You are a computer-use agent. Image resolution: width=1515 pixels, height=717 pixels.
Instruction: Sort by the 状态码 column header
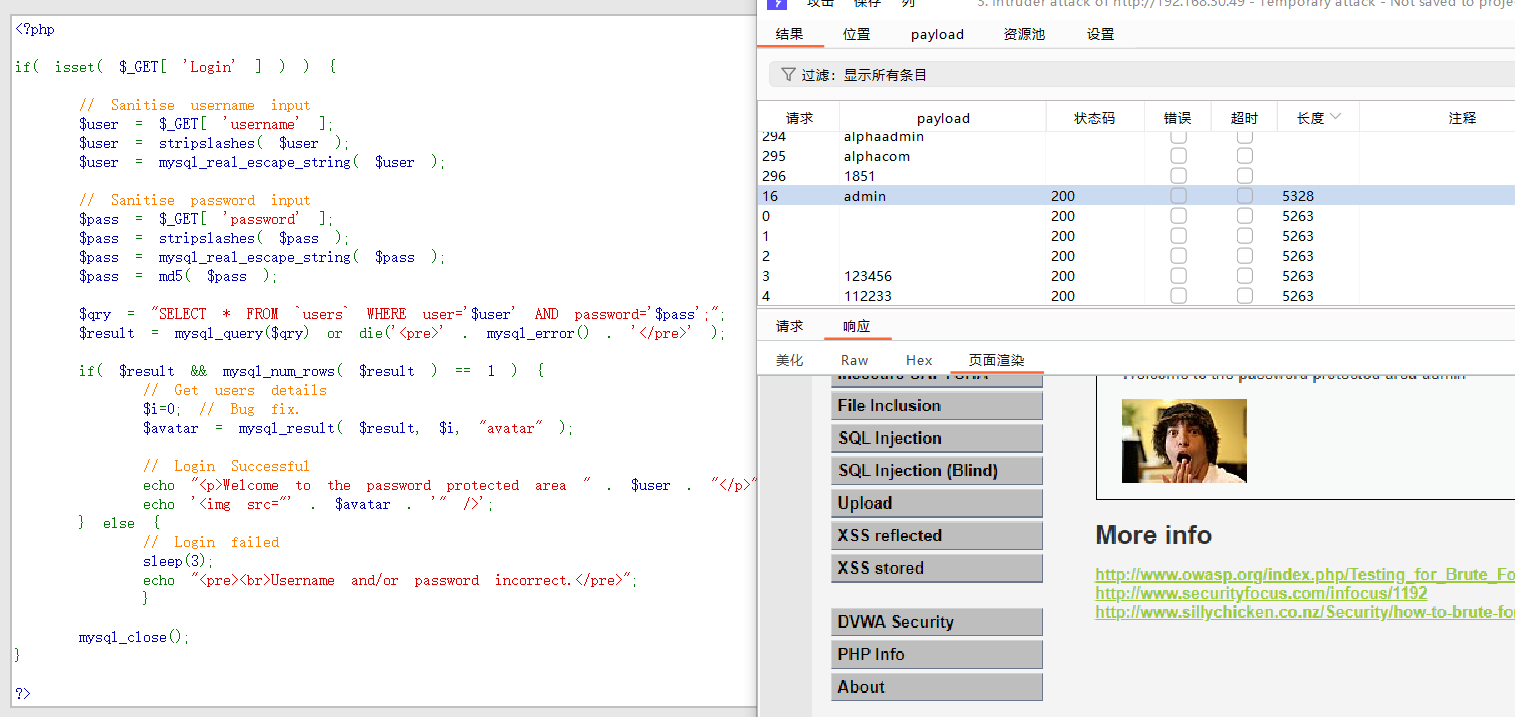[1094, 118]
